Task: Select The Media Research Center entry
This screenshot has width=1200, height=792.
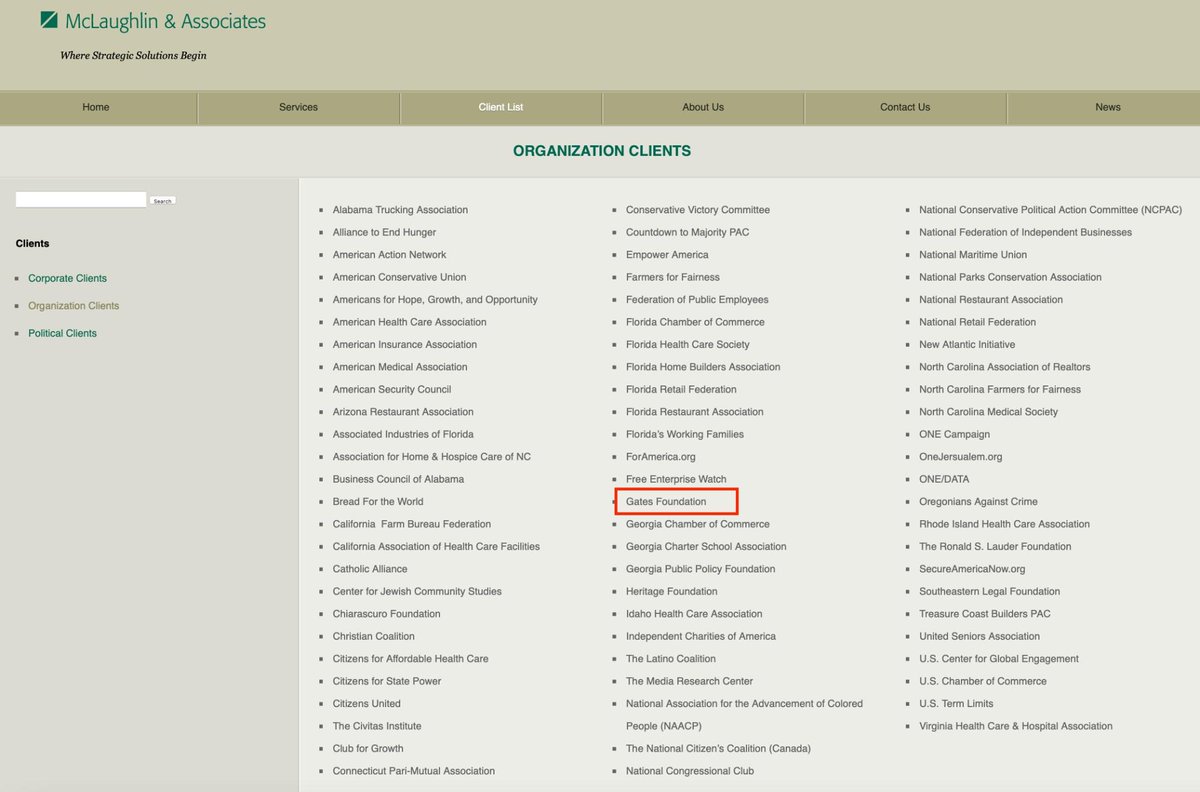Action: coord(690,681)
